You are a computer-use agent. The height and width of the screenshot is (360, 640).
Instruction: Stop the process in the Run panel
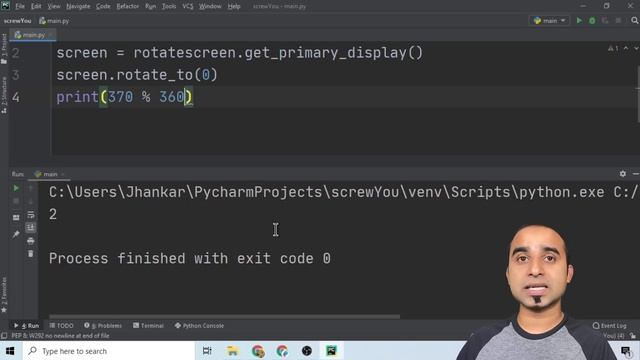(x=16, y=201)
